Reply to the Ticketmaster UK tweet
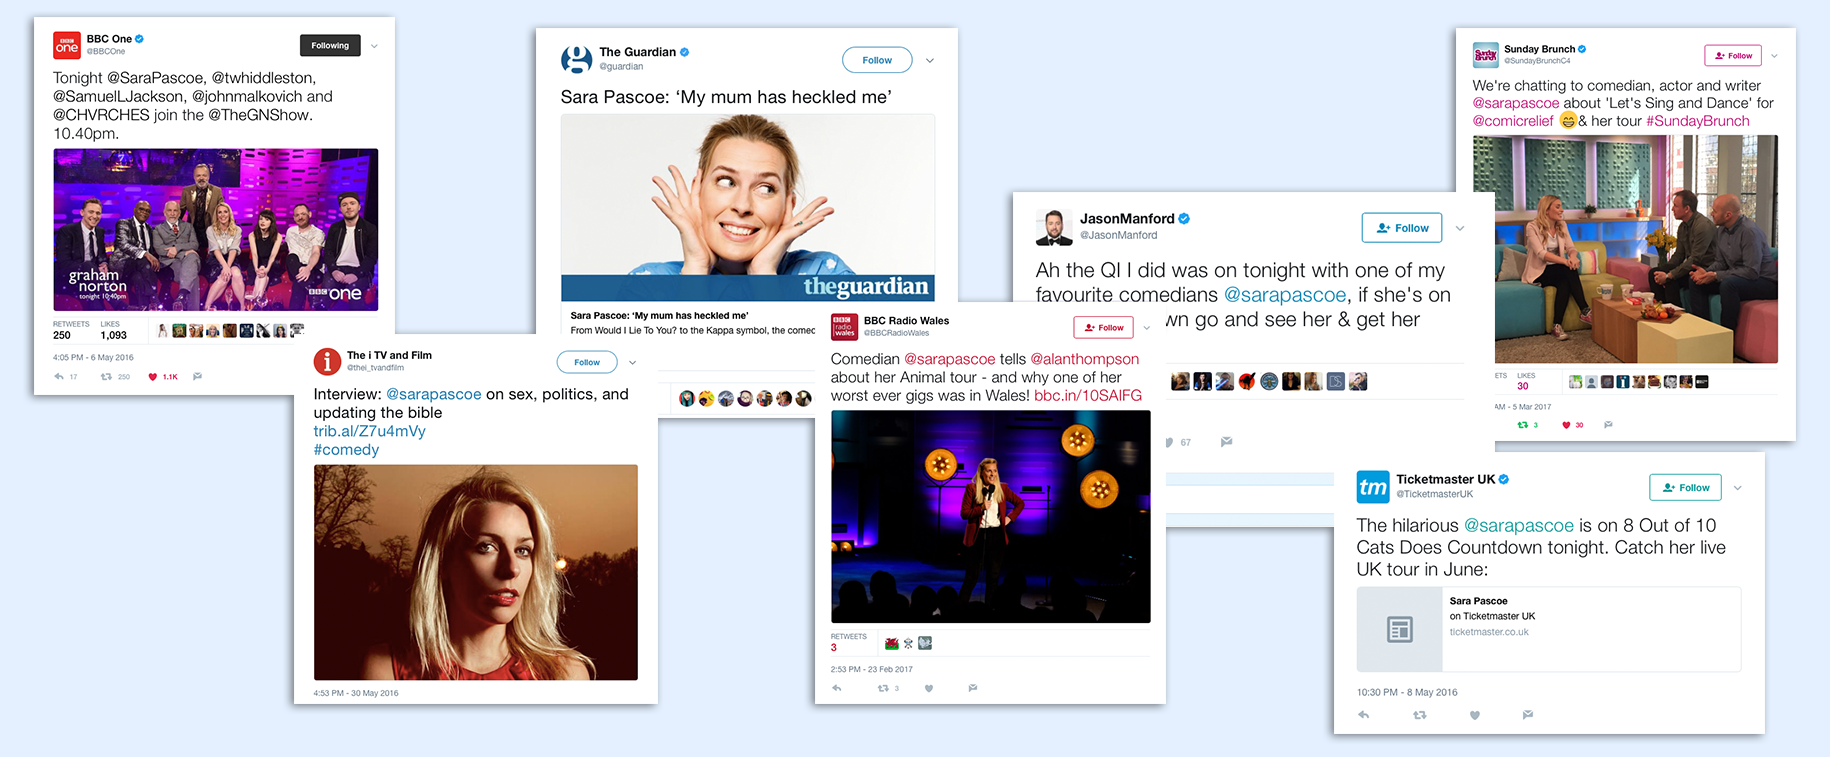1830x757 pixels. (x=1364, y=715)
